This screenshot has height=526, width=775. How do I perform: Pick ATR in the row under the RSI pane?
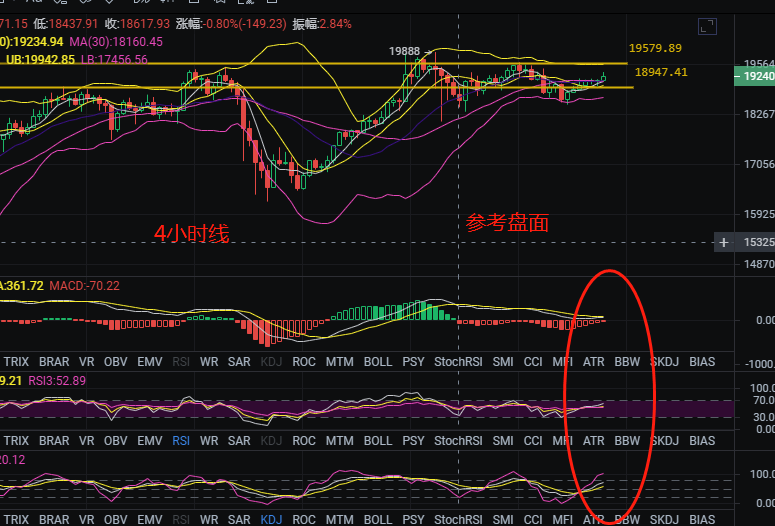pyautogui.click(x=594, y=441)
